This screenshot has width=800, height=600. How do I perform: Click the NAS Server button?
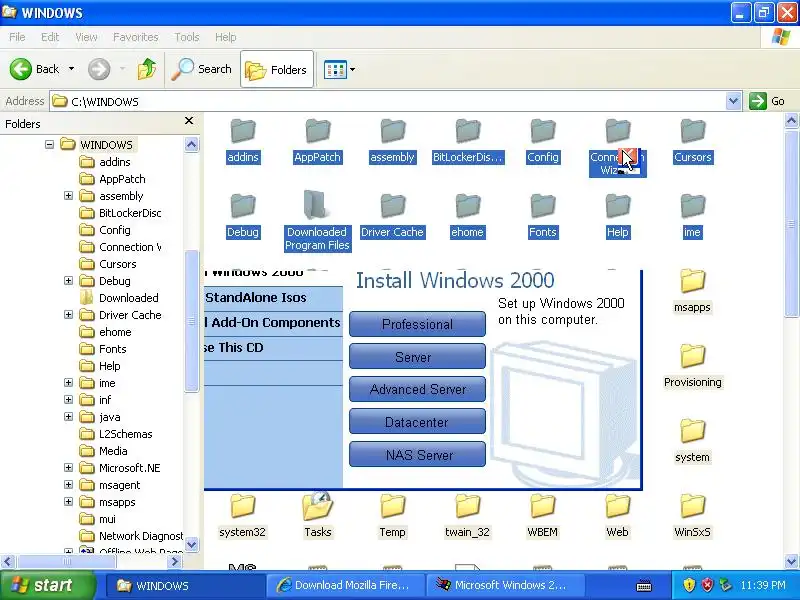point(417,455)
